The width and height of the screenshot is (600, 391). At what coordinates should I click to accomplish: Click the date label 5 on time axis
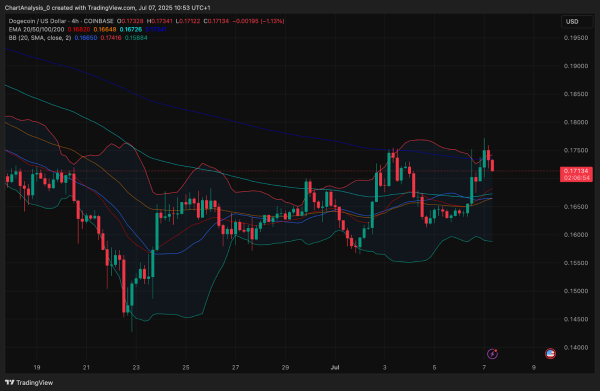[x=434, y=367]
